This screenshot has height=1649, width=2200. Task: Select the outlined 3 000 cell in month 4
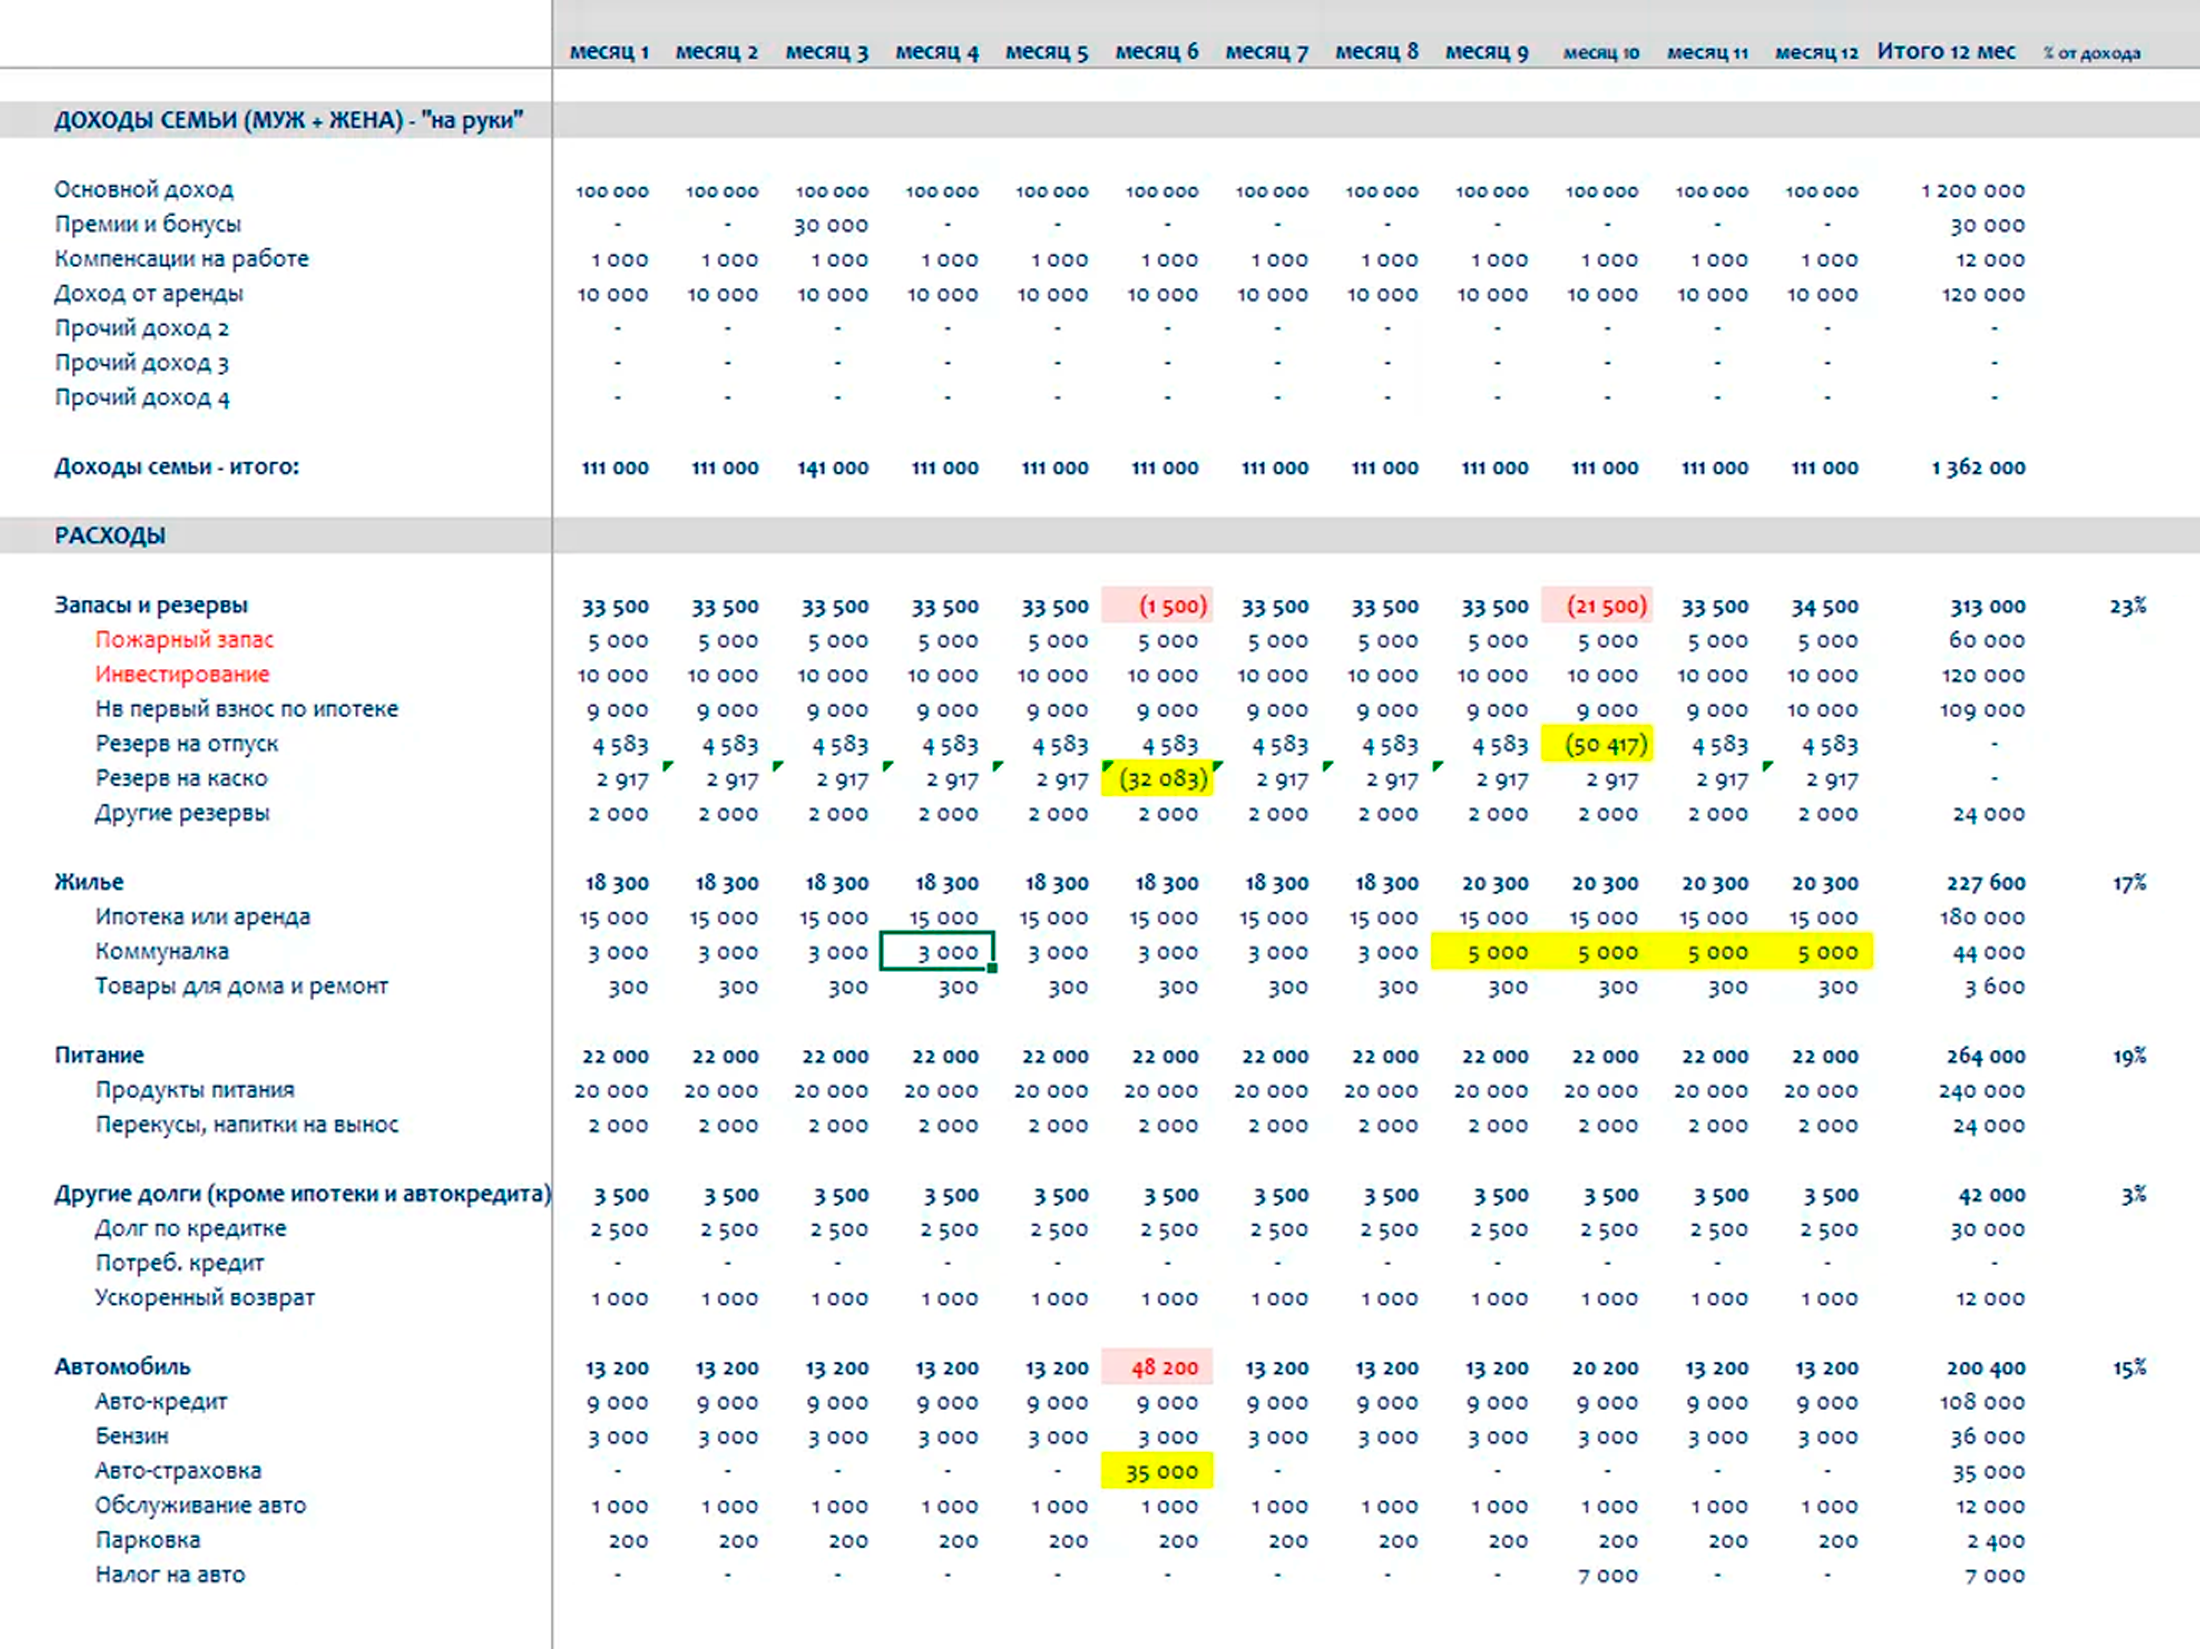pos(937,952)
